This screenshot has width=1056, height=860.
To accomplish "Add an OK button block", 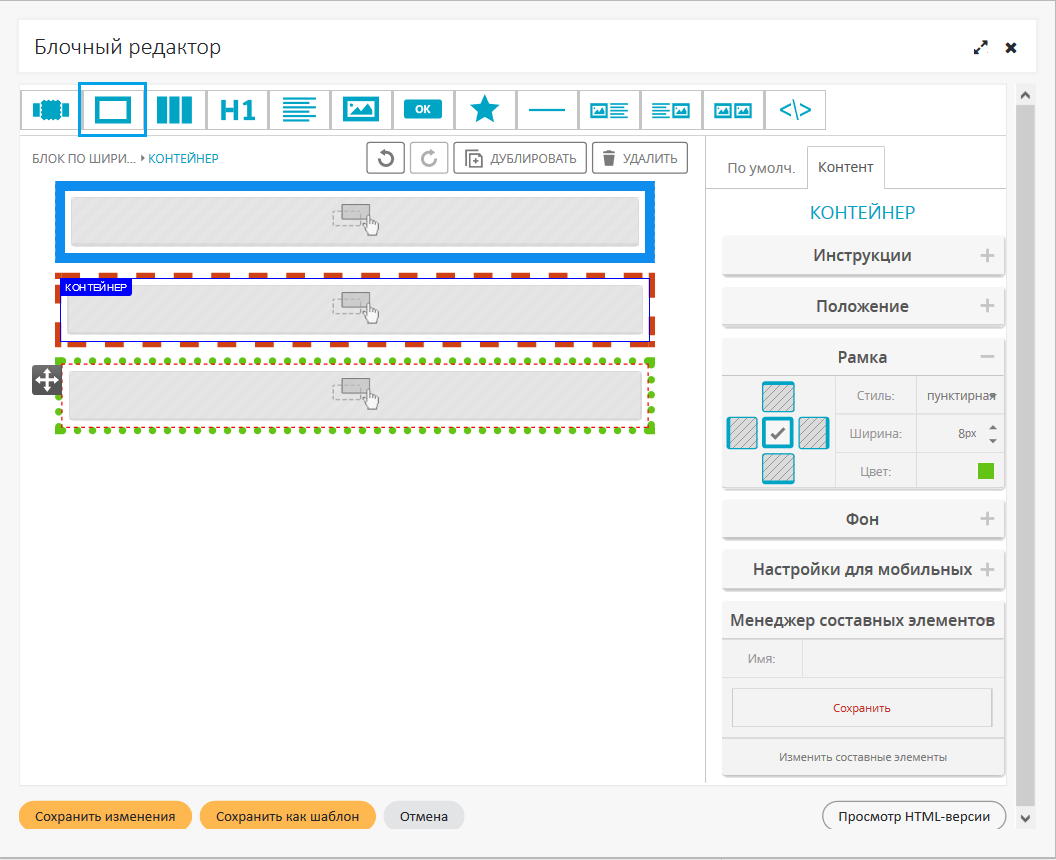I will tap(423, 110).
